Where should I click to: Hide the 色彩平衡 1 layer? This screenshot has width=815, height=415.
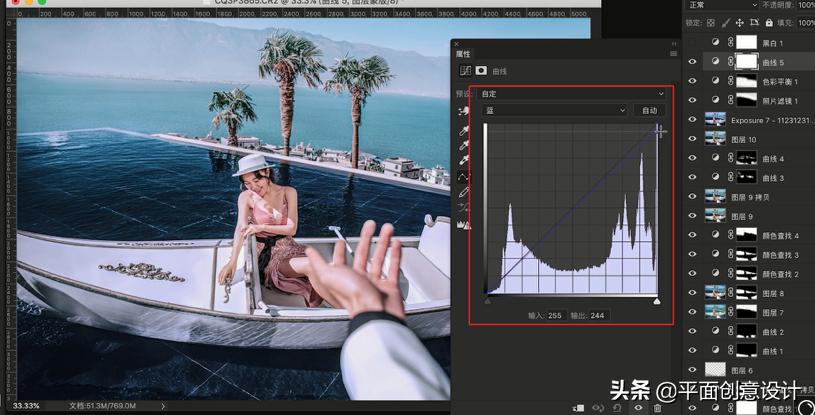pos(692,81)
